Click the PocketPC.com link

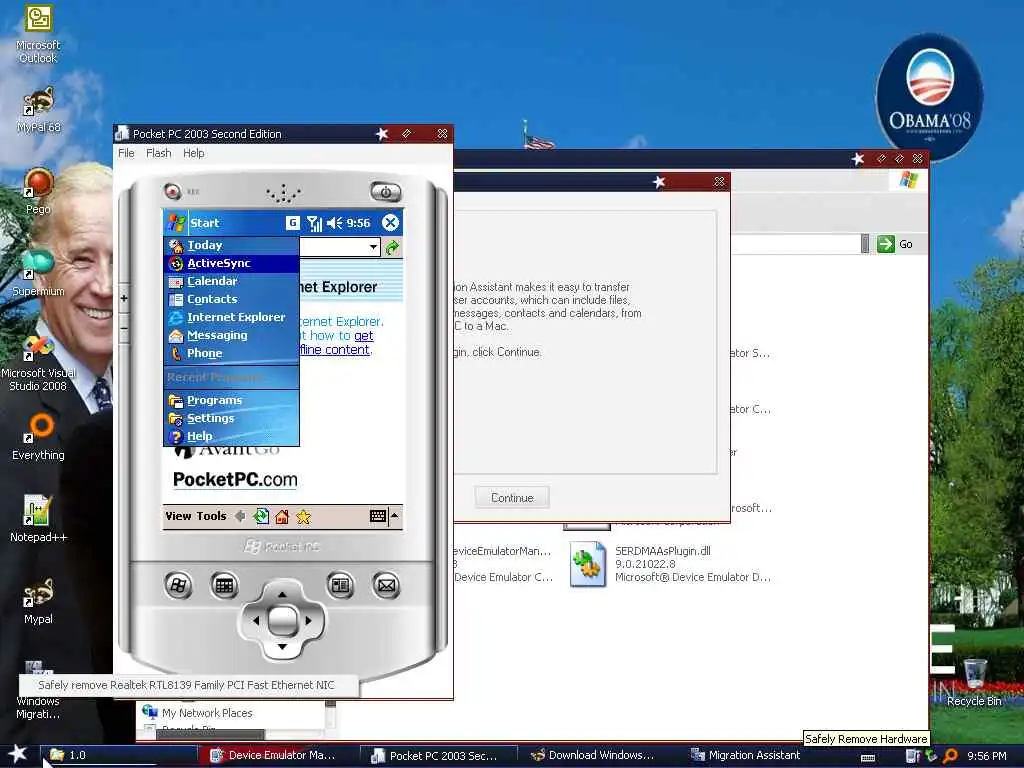(x=235, y=480)
